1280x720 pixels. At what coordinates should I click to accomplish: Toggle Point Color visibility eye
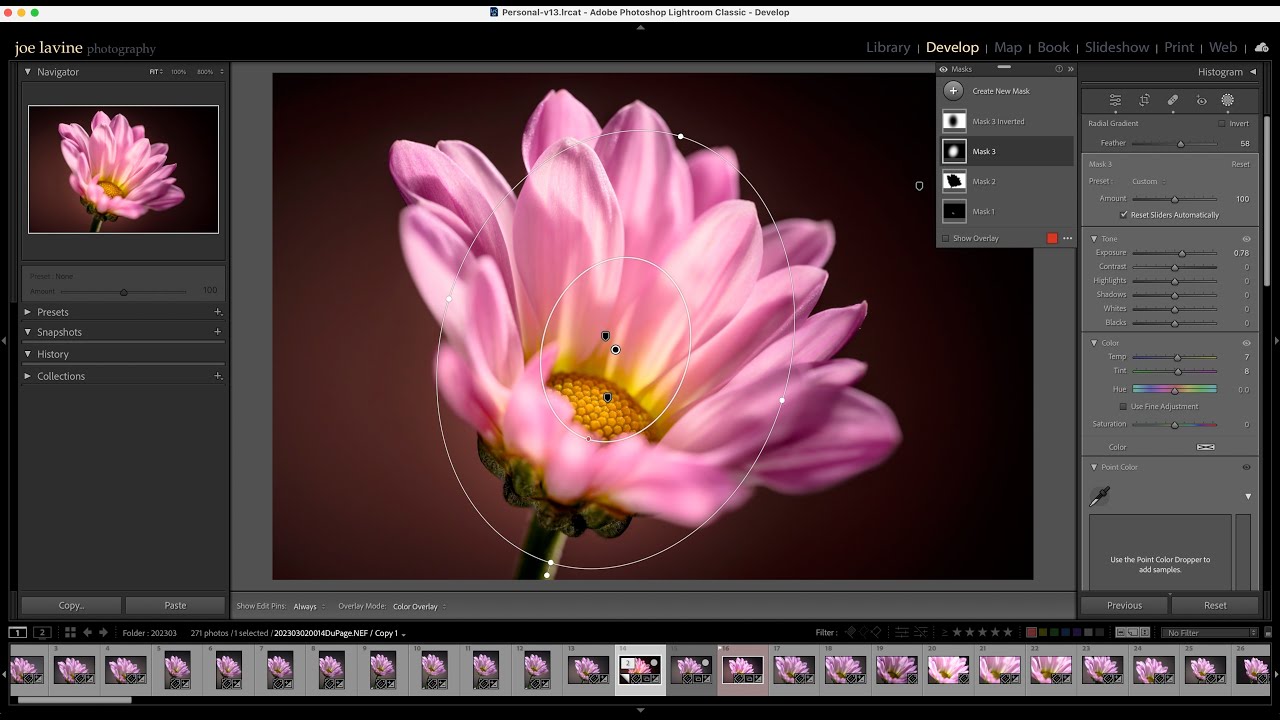1246,467
